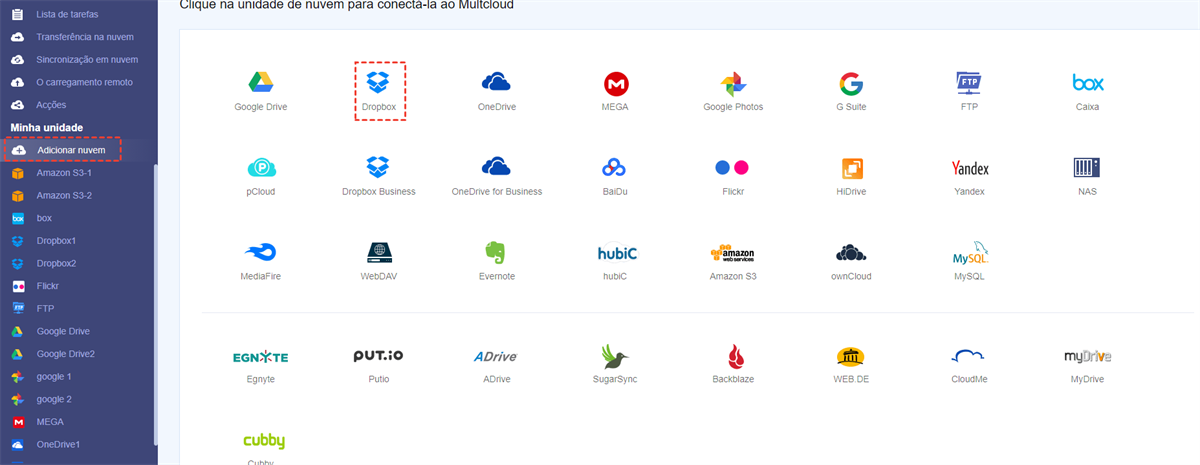Choose the box (Caixa) cloud icon
1200x465 pixels.
click(x=1088, y=82)
